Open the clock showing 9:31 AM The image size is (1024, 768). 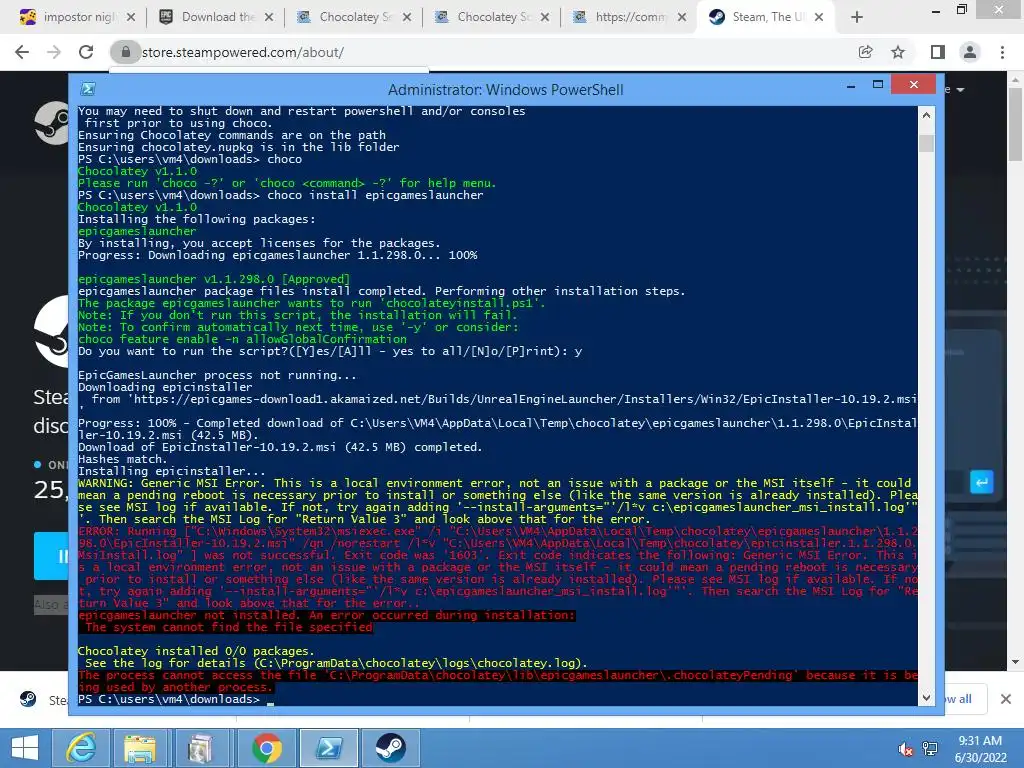(980, 749)
